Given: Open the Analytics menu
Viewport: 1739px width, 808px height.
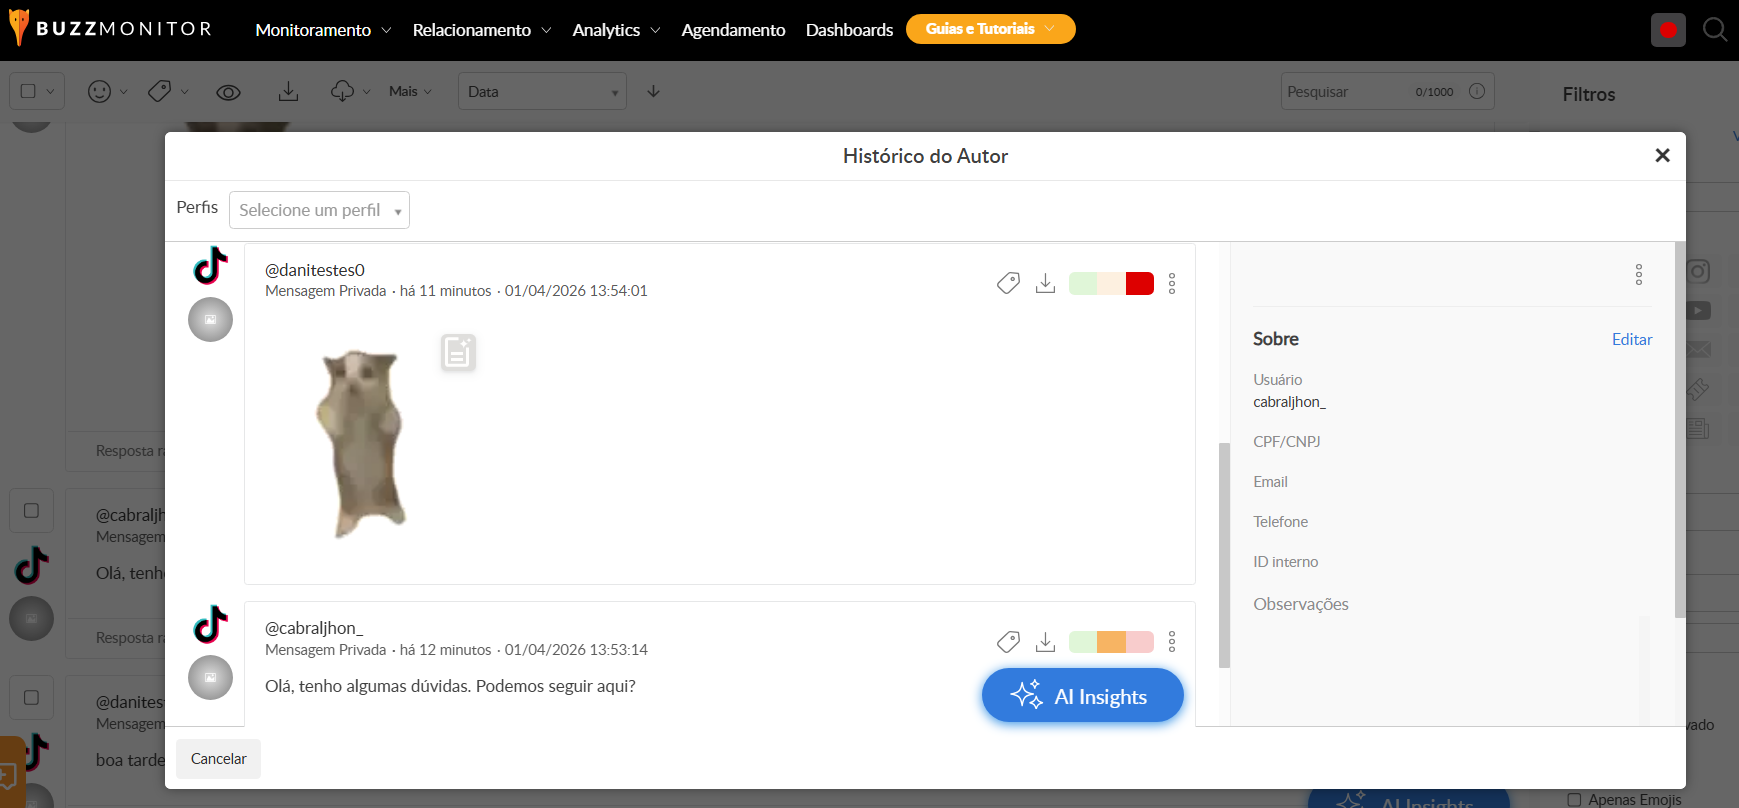Looking at the screenshot, I should (615, 30).
